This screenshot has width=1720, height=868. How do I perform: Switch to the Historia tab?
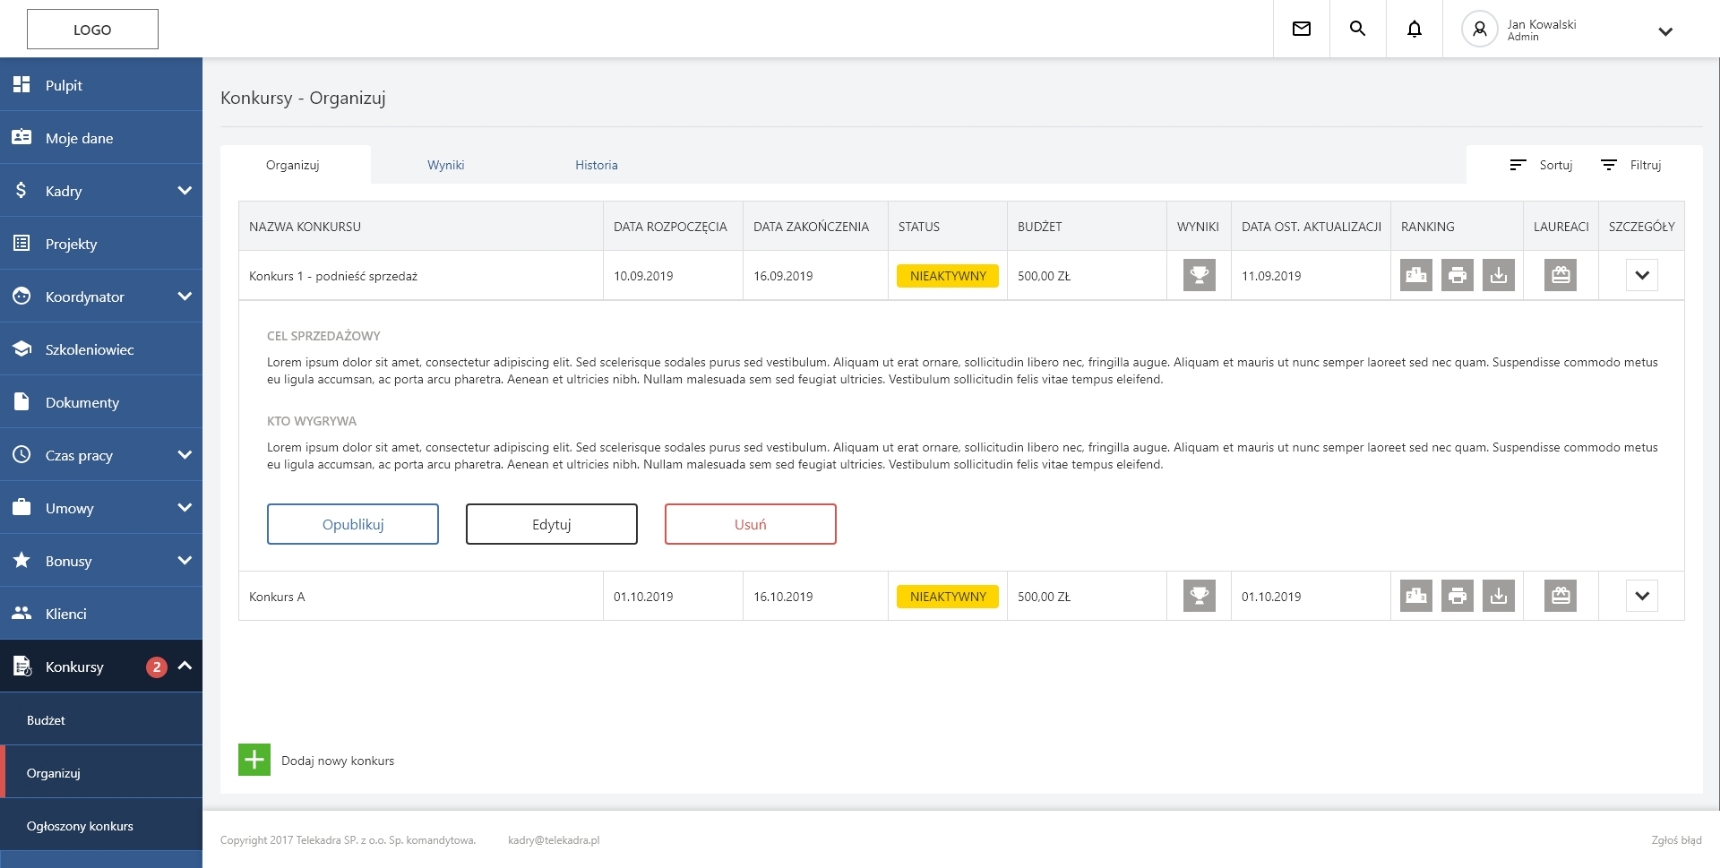tap(596, 165)
